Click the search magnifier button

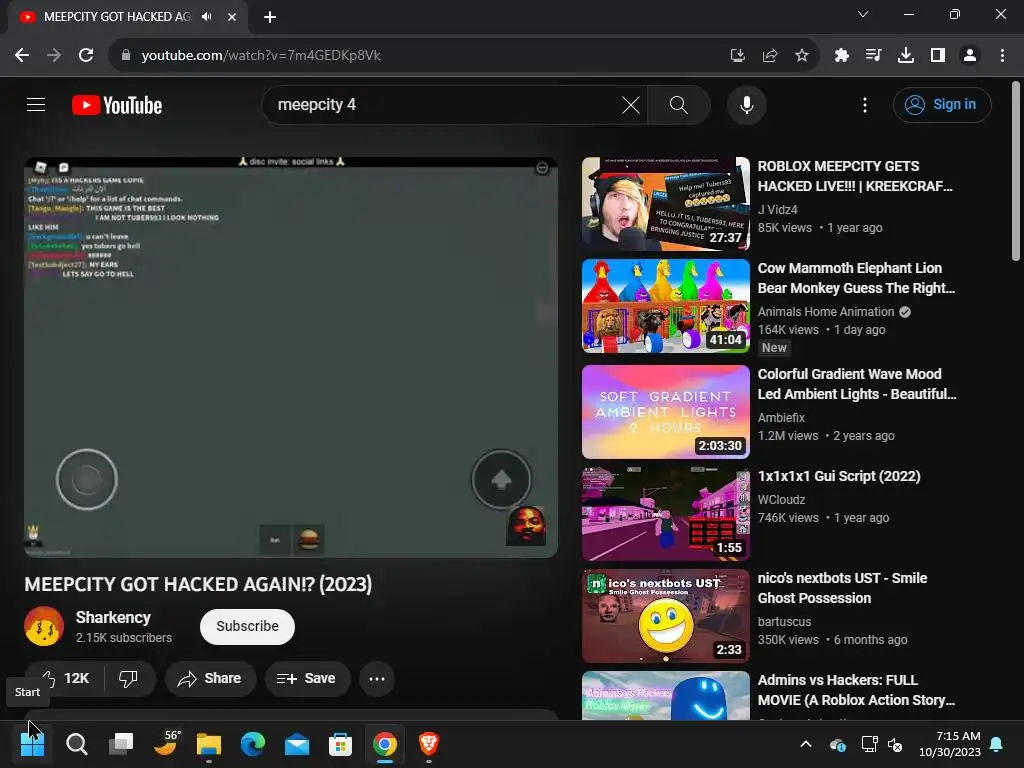[x=679, y=104]
